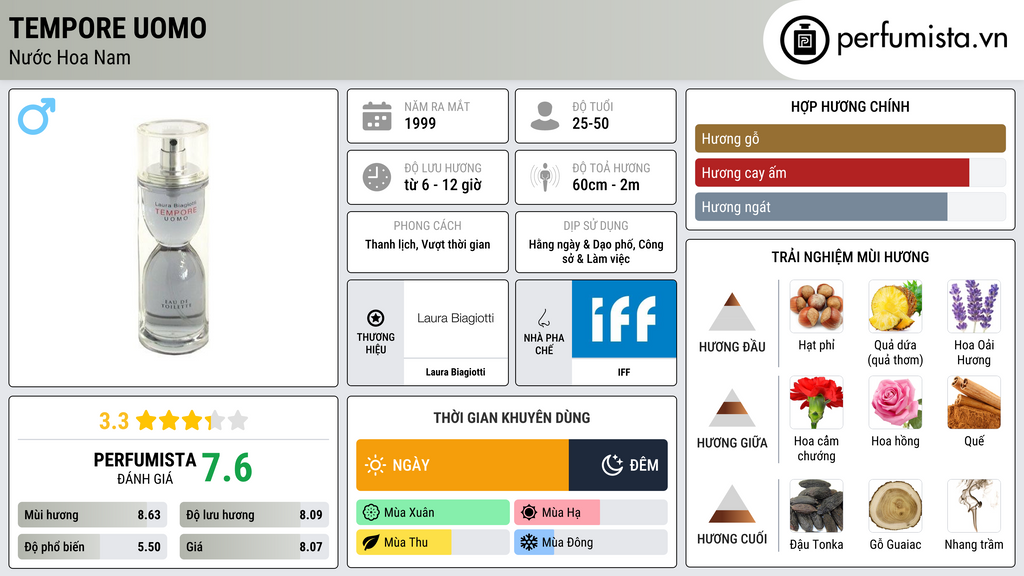Click the Mùa Đông season bar
This screenshot has height=576, width=1024.
pyautogui.click(x=591, y=543)
